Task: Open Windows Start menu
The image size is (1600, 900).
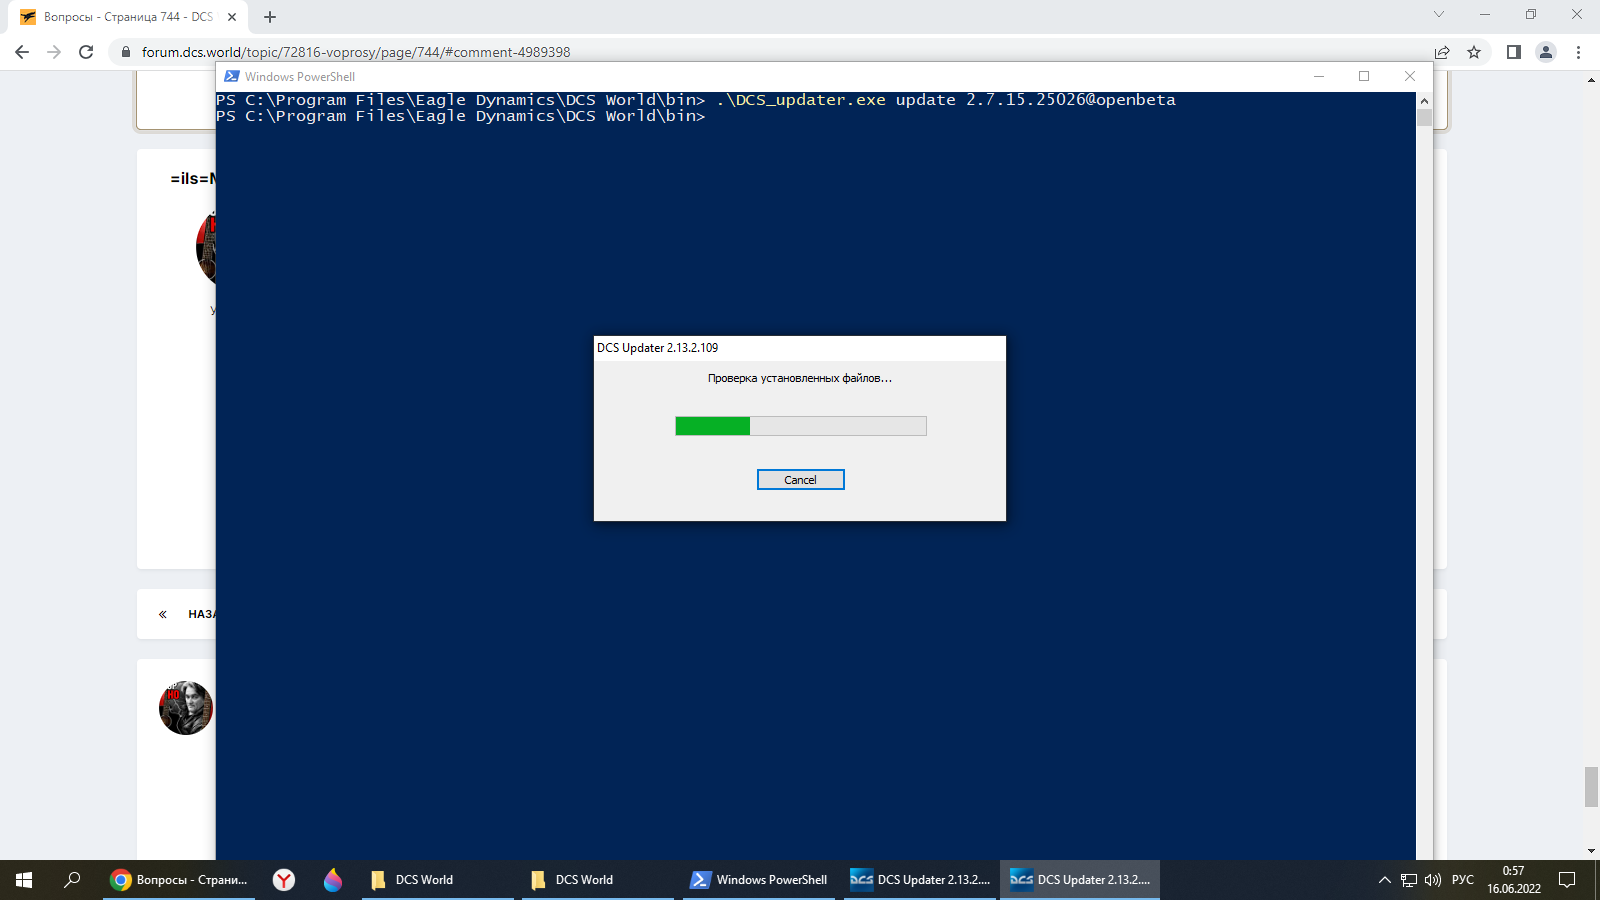Action: coord(24,880)
